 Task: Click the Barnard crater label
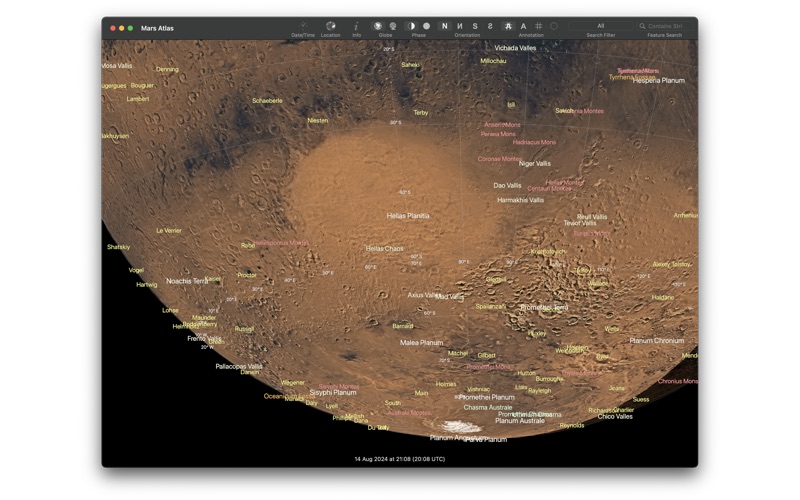[x=403, y=326]
